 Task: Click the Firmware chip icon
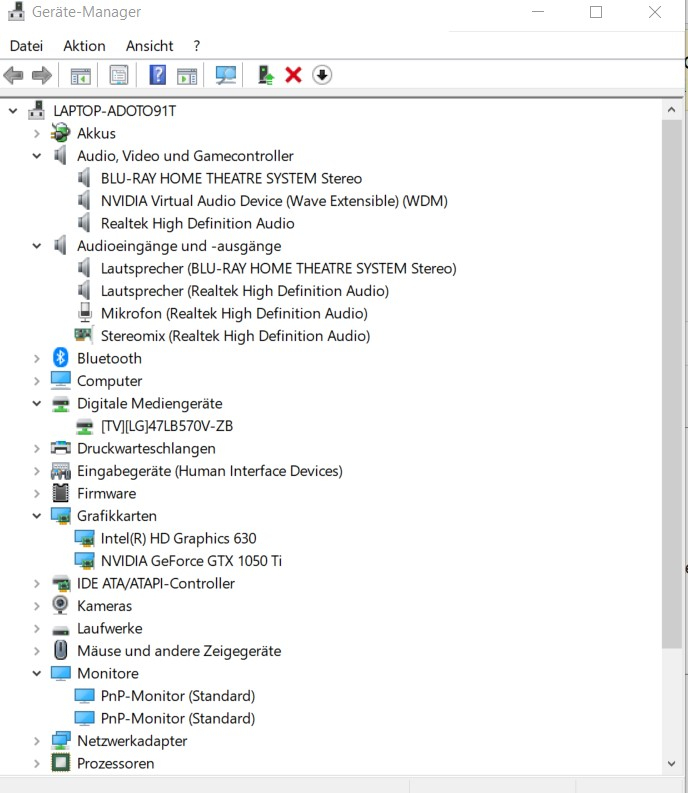pos(61,493)
